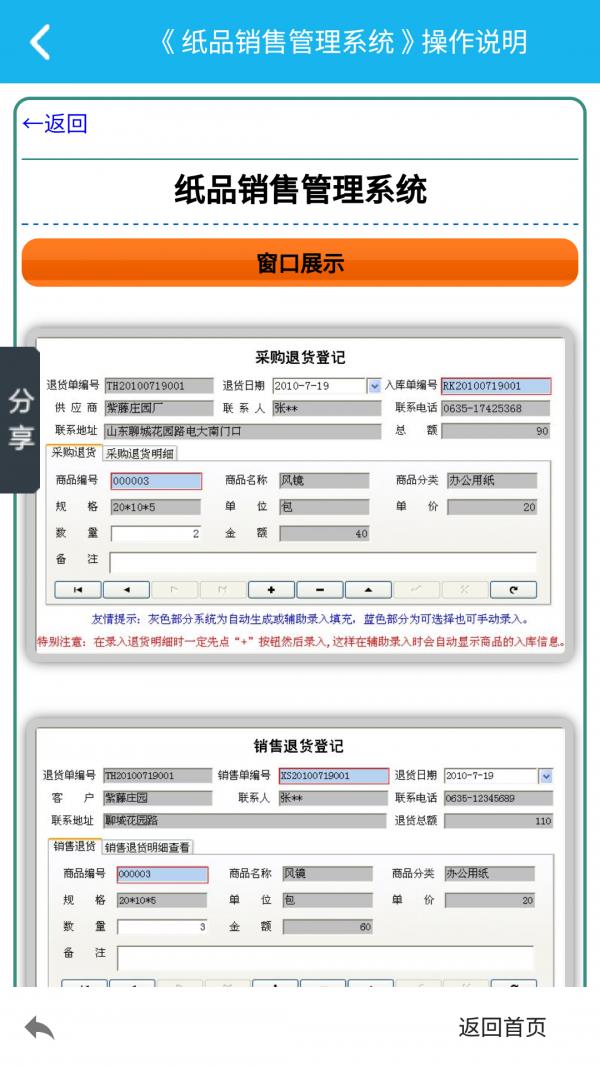
Task: Click the 联系地址 field 聊城花园路
Action: (x=244, y=821)
